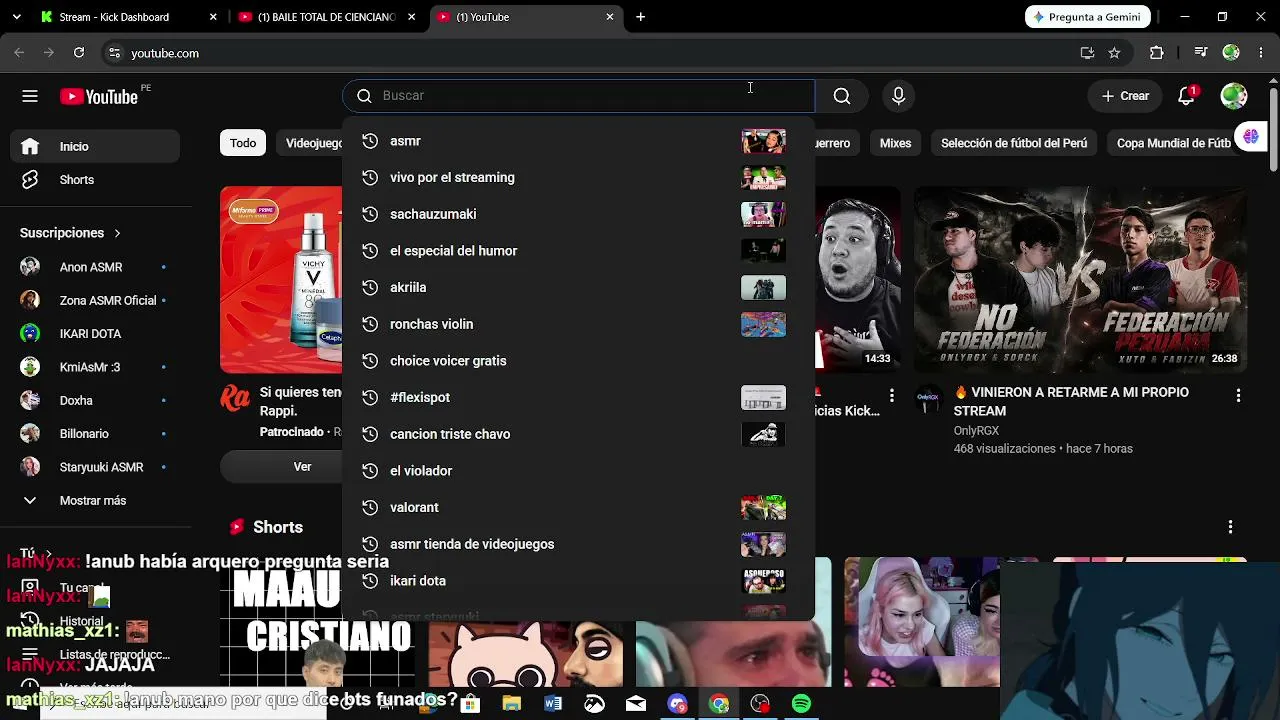Expand Mostrar más subscriptions
The width and height of the screenshot is (1280, 720).
pyautogui.click(x=96, y=501)
